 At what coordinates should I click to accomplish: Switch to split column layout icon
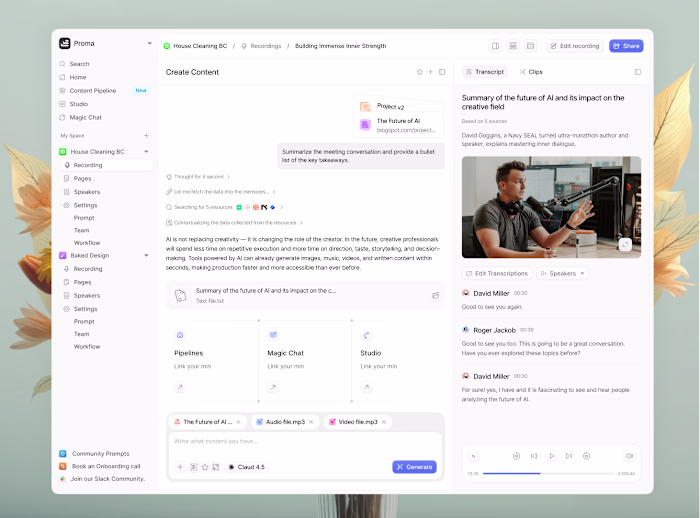[x=496, y=46]
